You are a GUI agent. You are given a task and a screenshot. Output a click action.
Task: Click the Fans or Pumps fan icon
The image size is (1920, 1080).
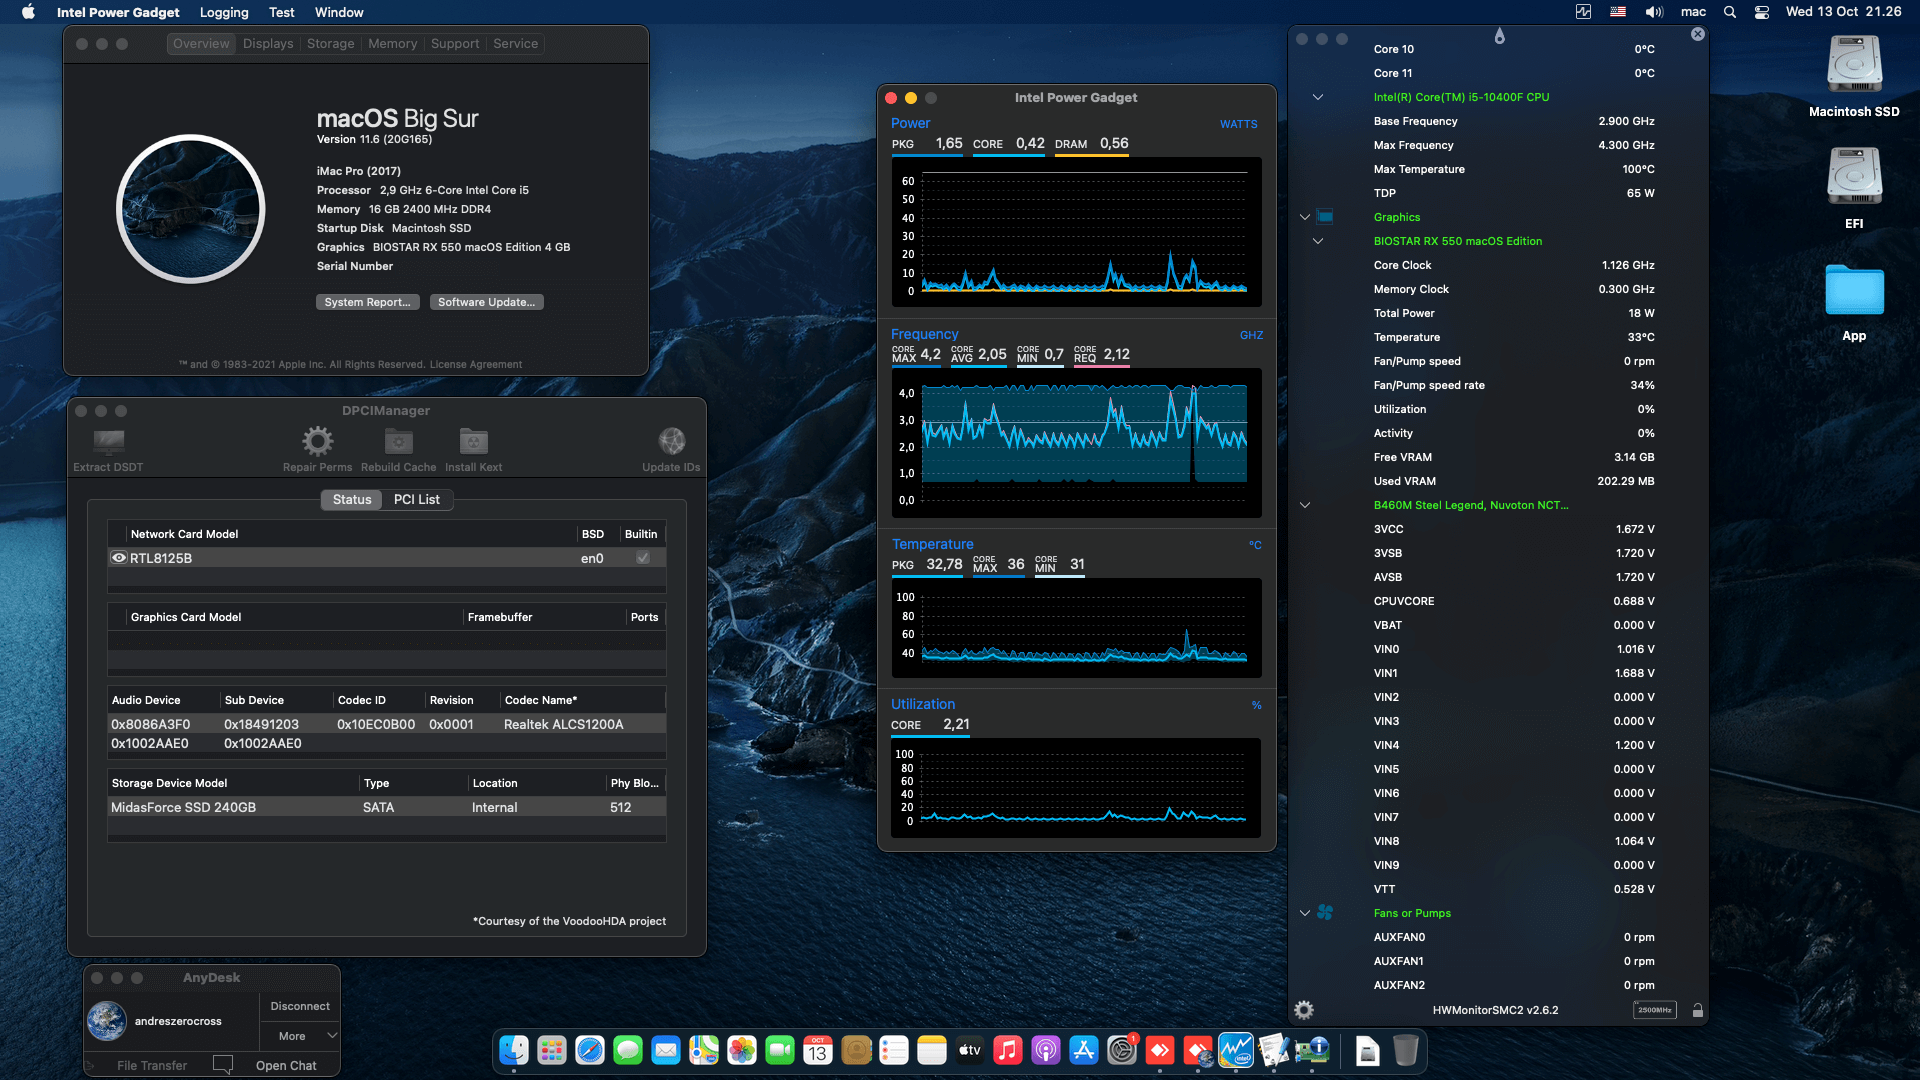point(1325,913)
